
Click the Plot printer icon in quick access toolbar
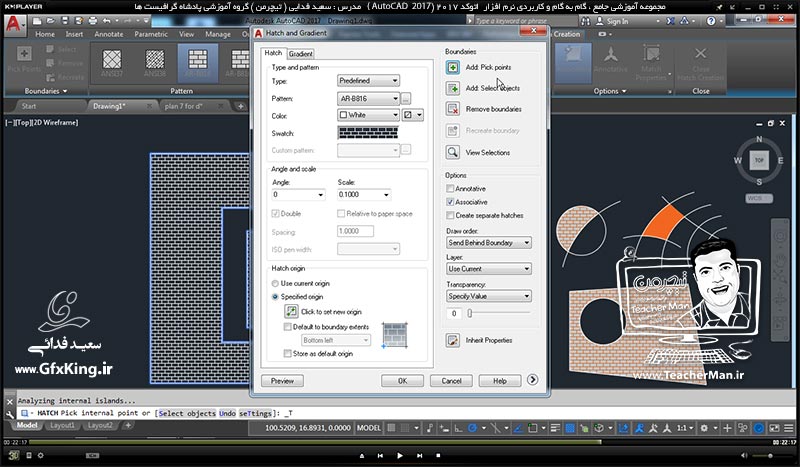(92, 21)
